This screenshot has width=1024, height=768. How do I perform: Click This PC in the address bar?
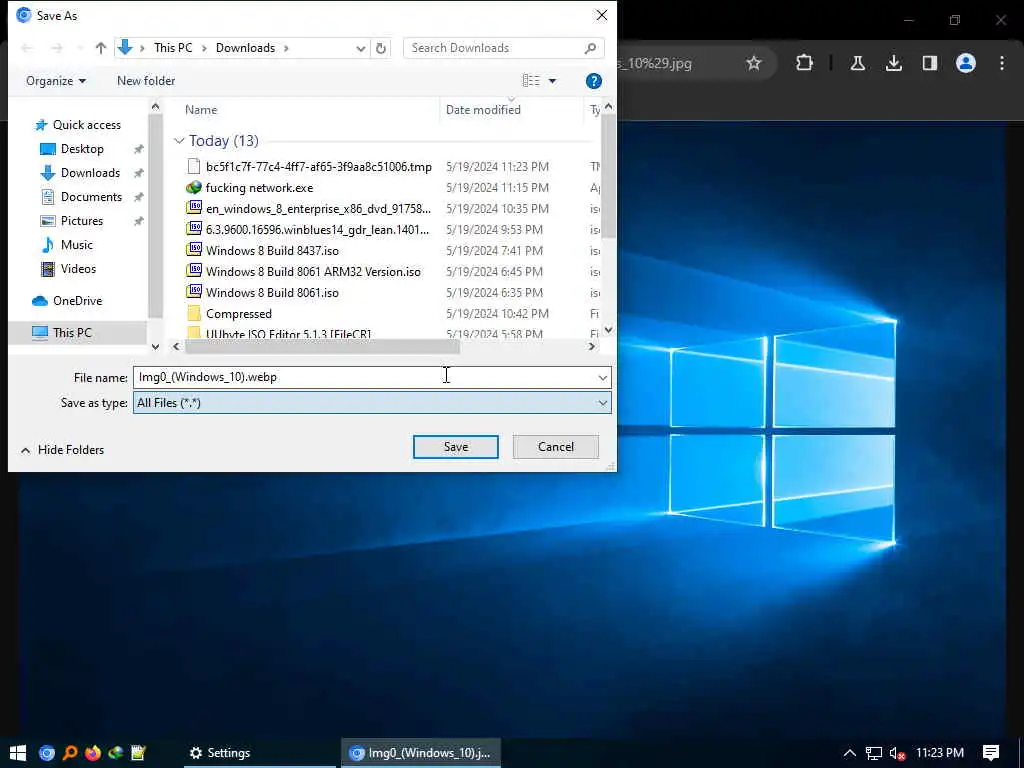[173, 48]
